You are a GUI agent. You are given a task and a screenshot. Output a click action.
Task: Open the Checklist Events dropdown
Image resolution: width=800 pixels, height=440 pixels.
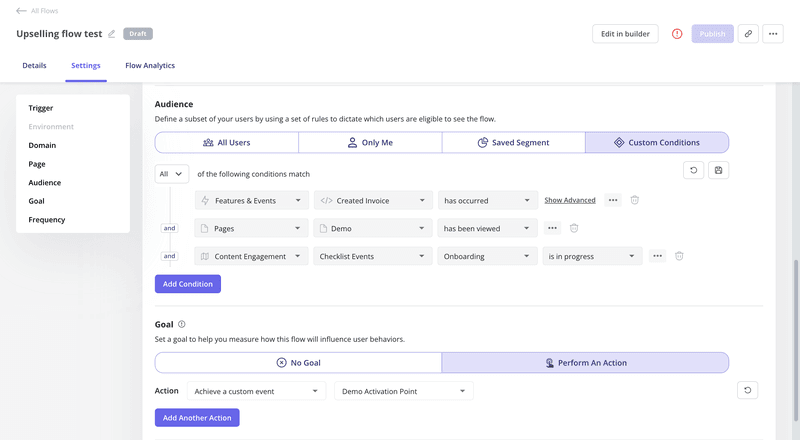click(372, 256)
